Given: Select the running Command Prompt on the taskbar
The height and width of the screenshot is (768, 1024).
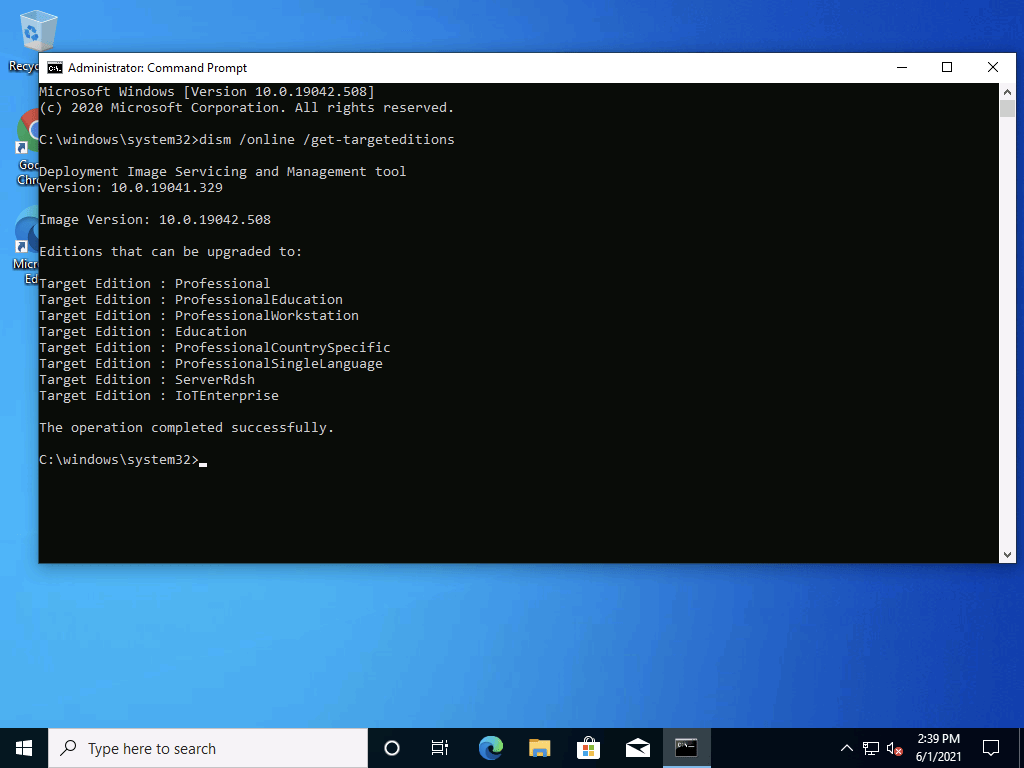Looking at the screenshot, I should (x=686, y=747).
